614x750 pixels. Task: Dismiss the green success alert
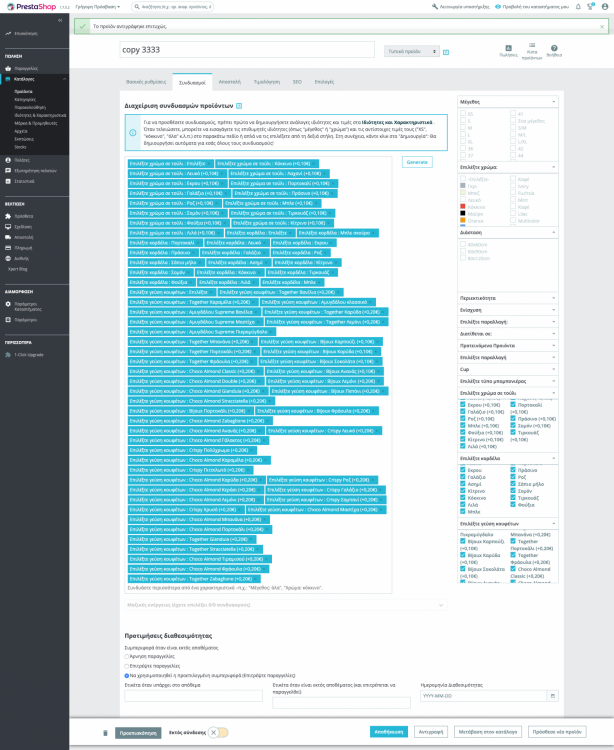pos(602,27)
